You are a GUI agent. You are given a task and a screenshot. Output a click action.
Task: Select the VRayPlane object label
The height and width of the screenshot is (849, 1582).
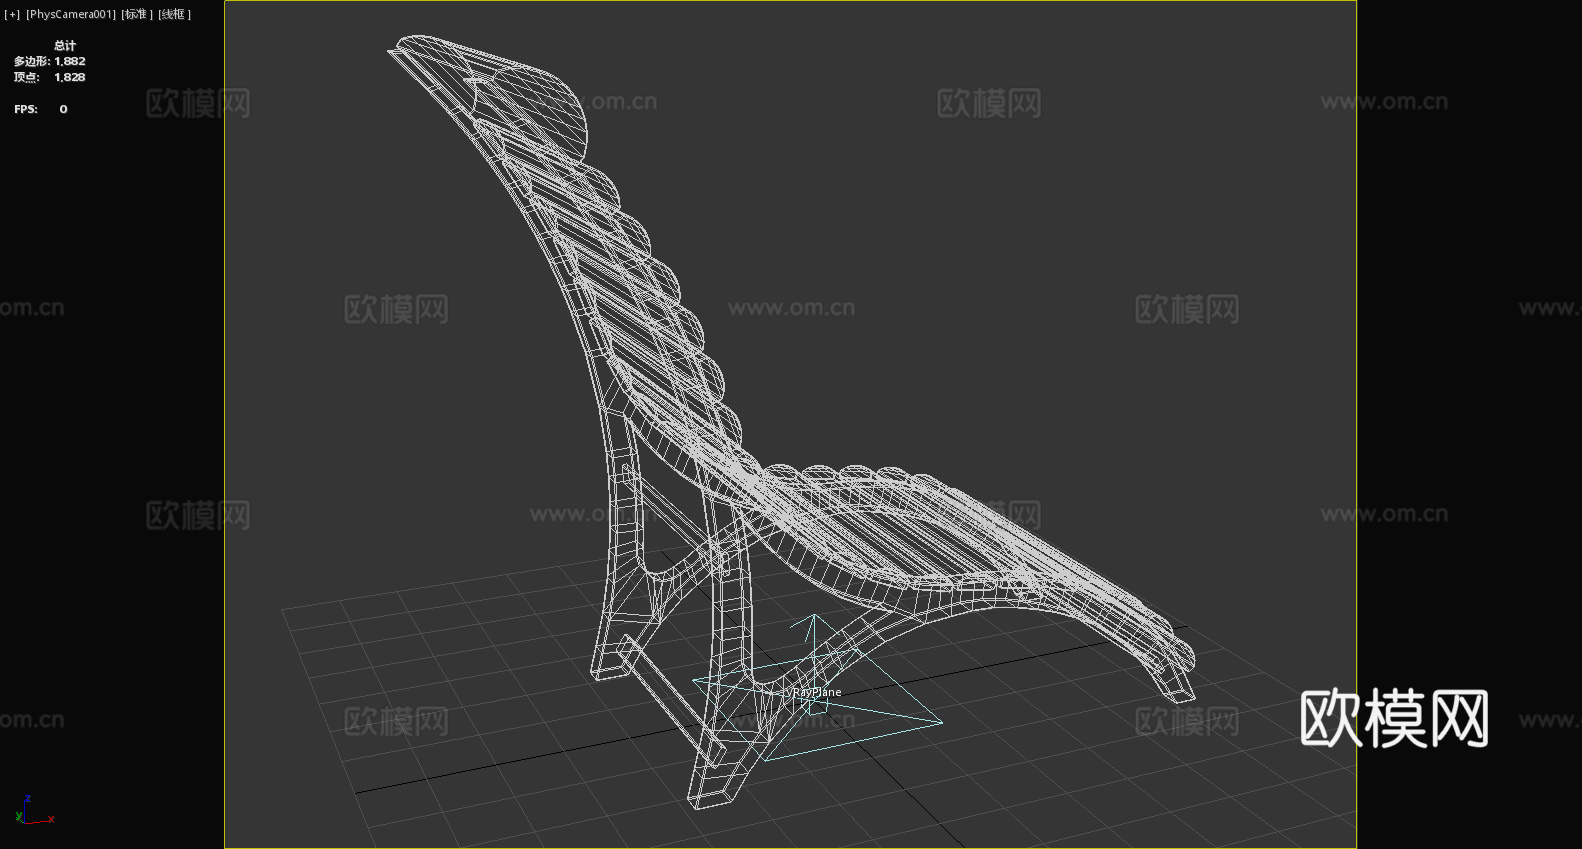click(x=813, y=692)
